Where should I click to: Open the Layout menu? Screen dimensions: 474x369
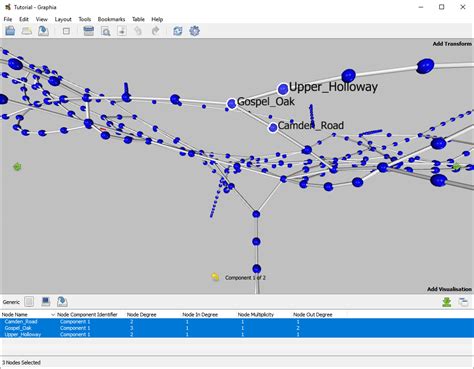click(x=63, y=19)
